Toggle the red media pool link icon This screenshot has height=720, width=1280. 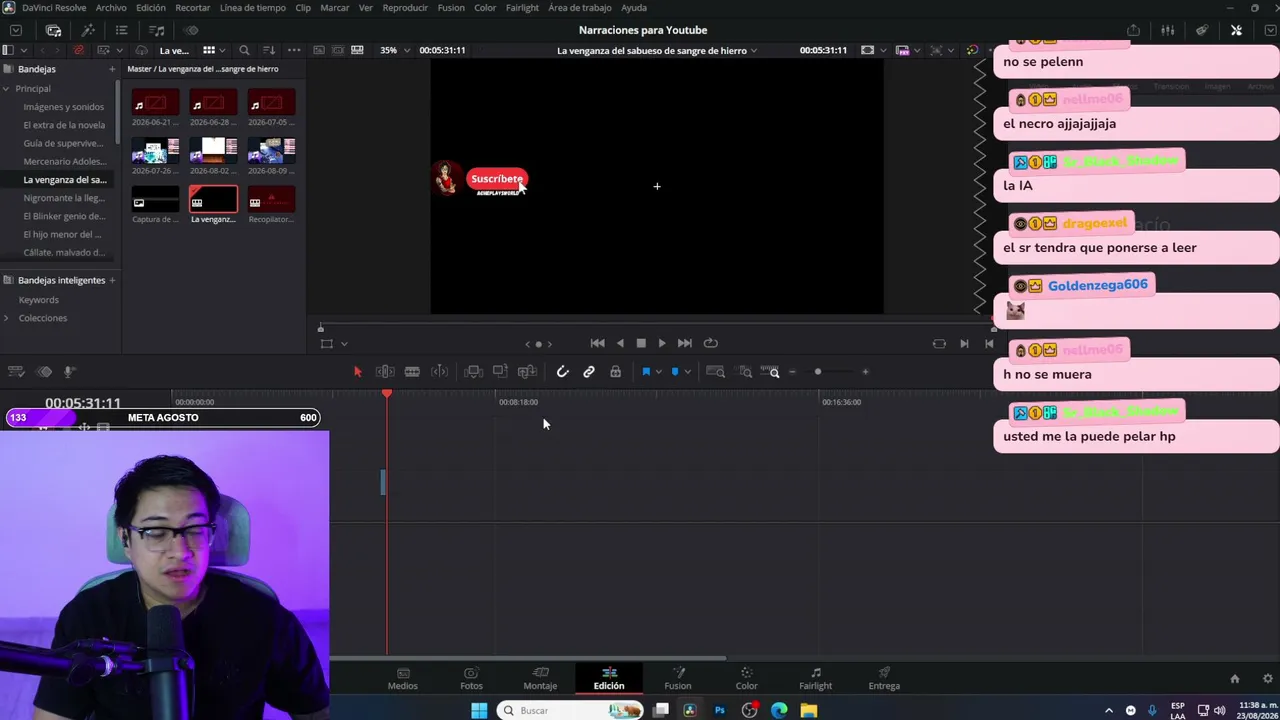point(79,50)
